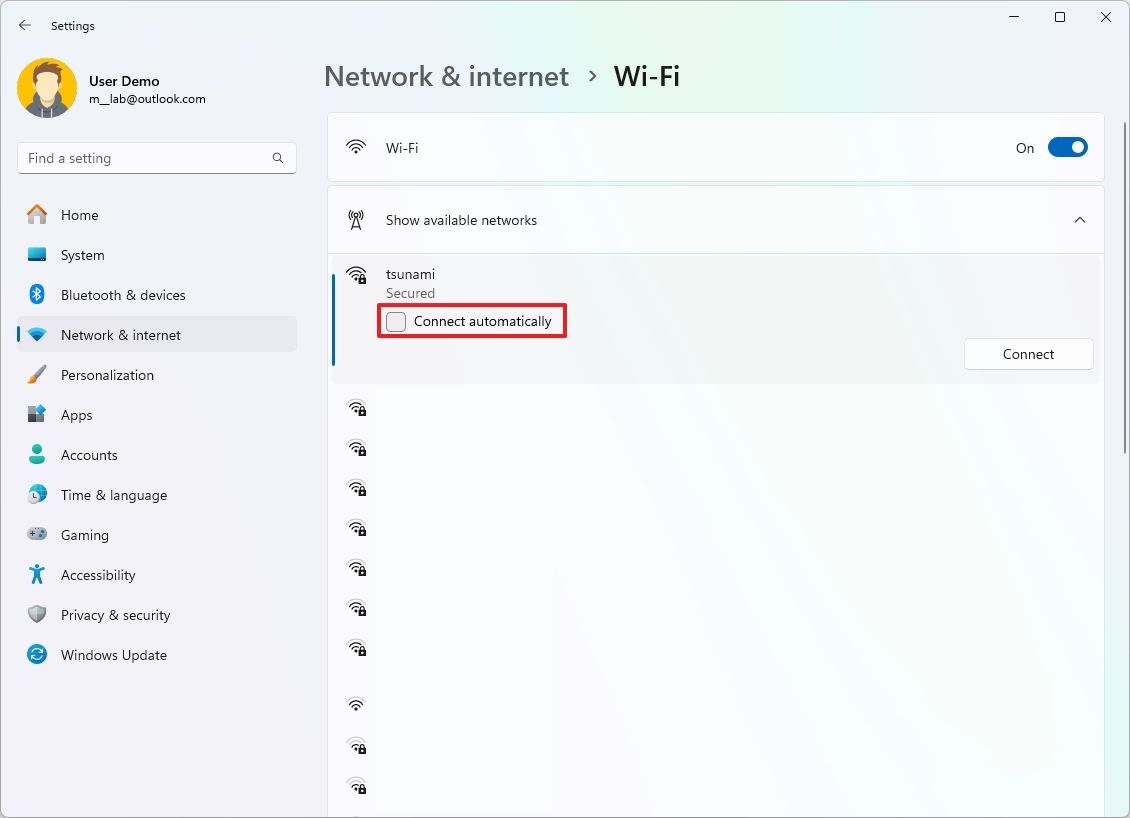This screenshot has width=1130, height=818.
Task: Go to Home in the sidebar
Action: (x=79, y=214)
